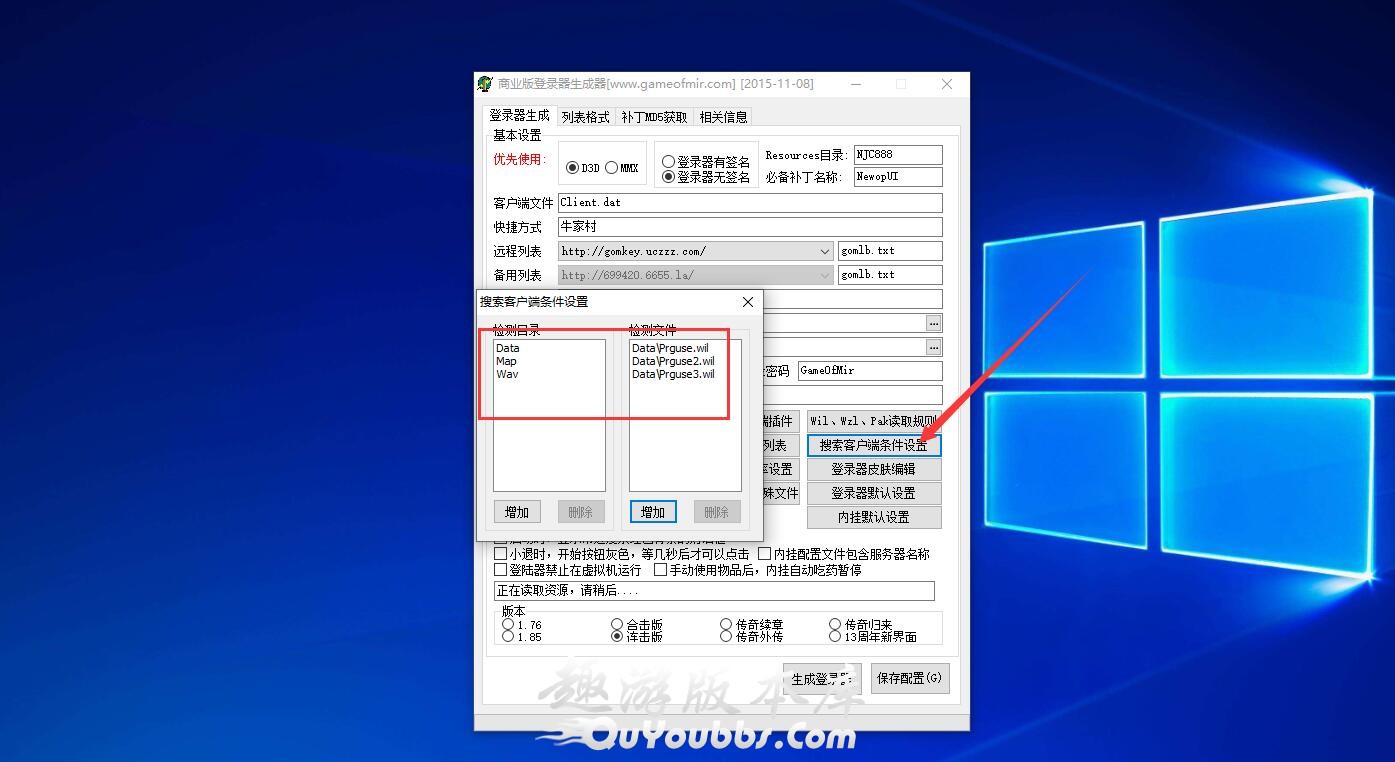This screenshot has width=1395, height=762.
Task: Enable 登陆器禁止在虚拟机运行 checkbox
Action: click(501, 570)
